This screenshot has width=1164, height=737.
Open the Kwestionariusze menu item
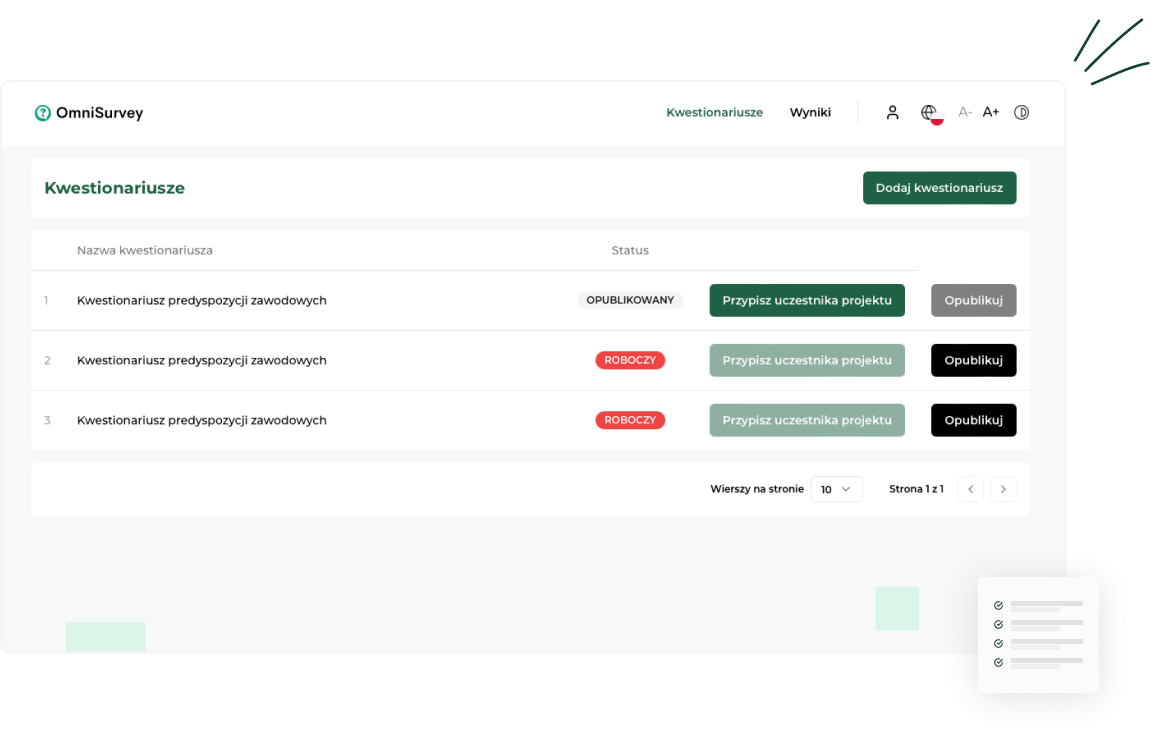[714, 113]
